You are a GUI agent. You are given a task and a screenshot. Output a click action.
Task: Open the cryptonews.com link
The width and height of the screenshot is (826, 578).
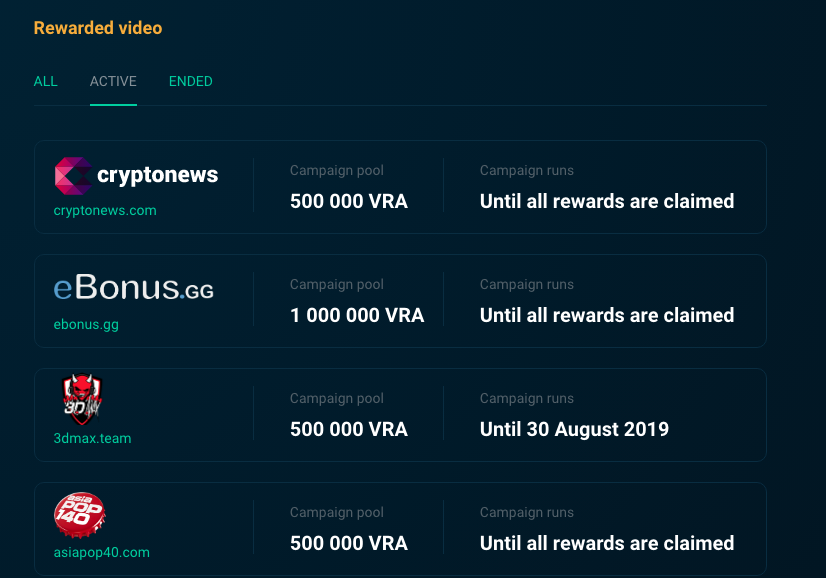tap(105, 211)
